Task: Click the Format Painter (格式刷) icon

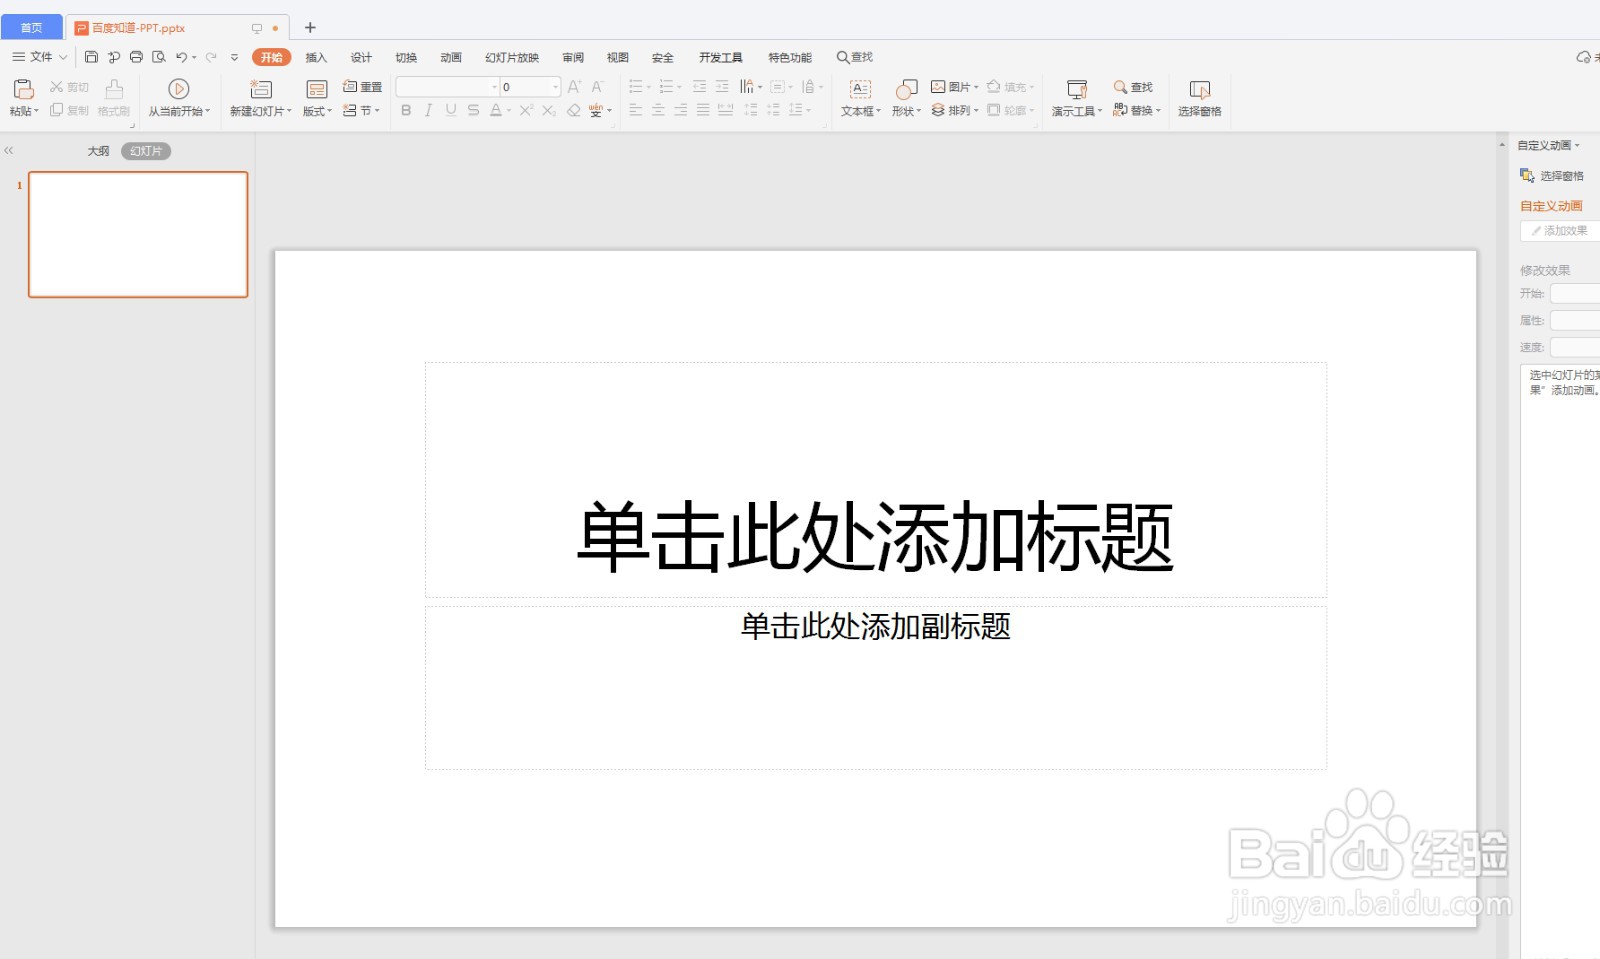Action: [114, 89]
